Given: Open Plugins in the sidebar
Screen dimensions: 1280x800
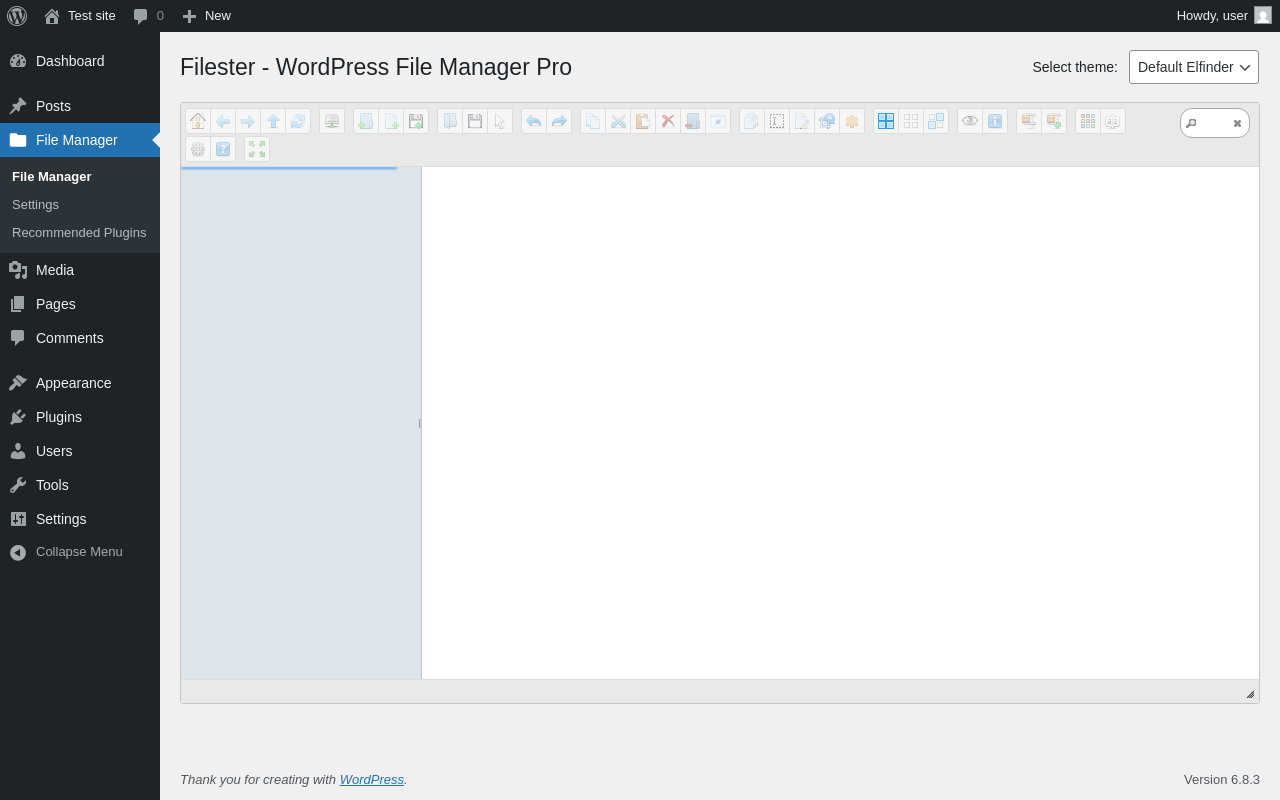Looking at the screenshot, I should [80, 417].
